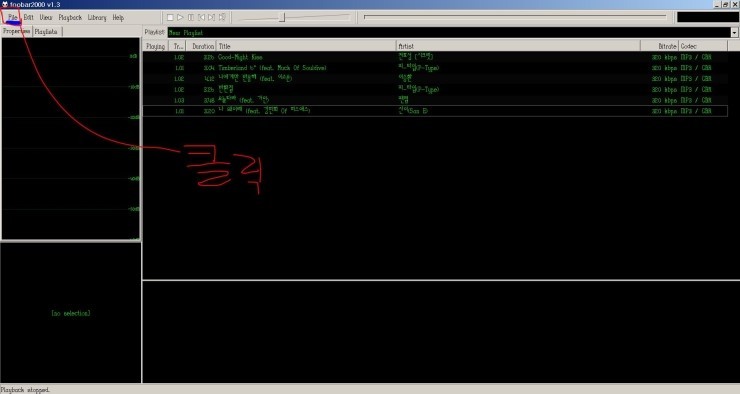Select the sixth highlighted playlist track title
The width and height of the screenshot is (740, 394).
(264, 111)
